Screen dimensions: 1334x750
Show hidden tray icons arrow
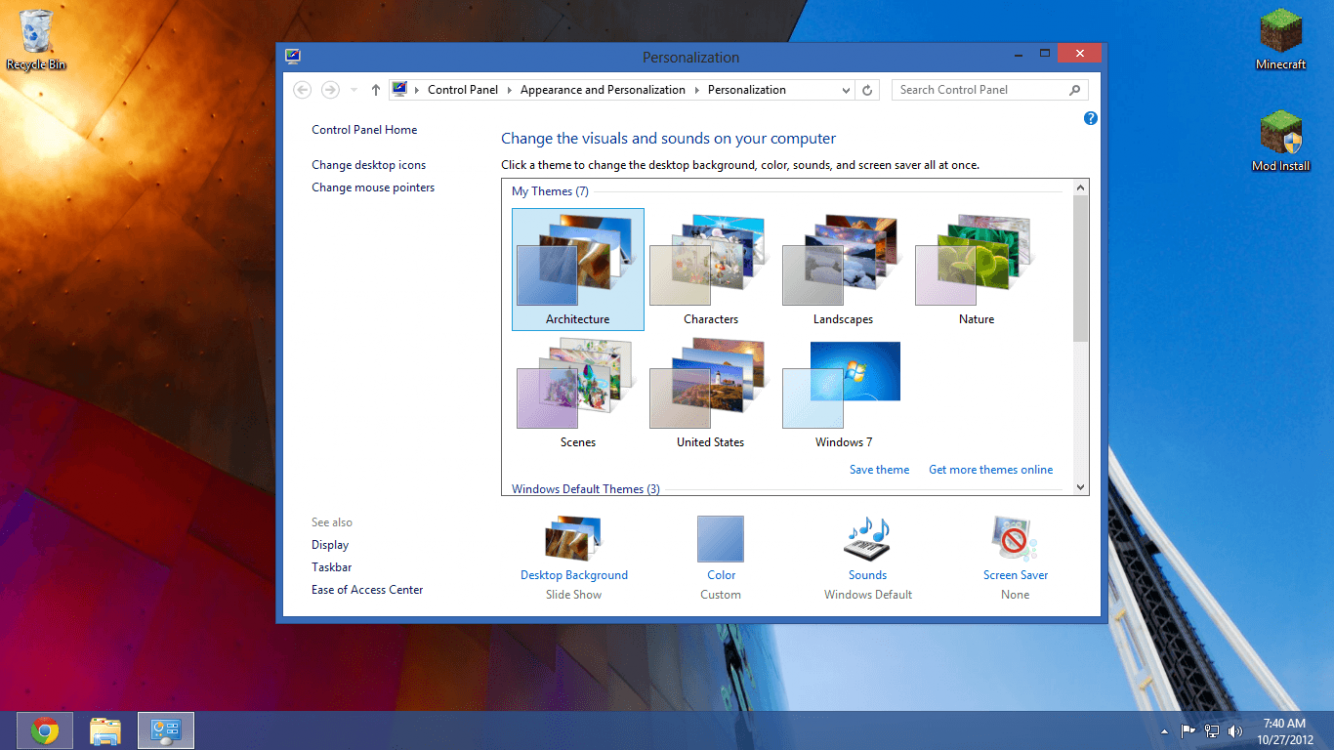click(x=1164, y=732)
